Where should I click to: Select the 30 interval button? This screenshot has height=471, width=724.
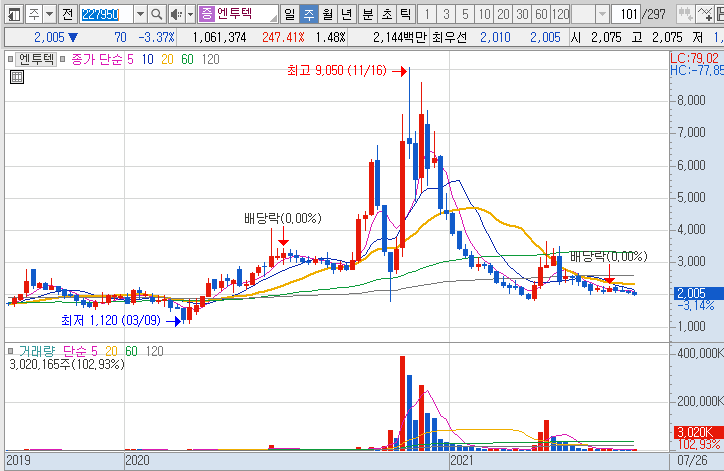[x=522, y=14]
